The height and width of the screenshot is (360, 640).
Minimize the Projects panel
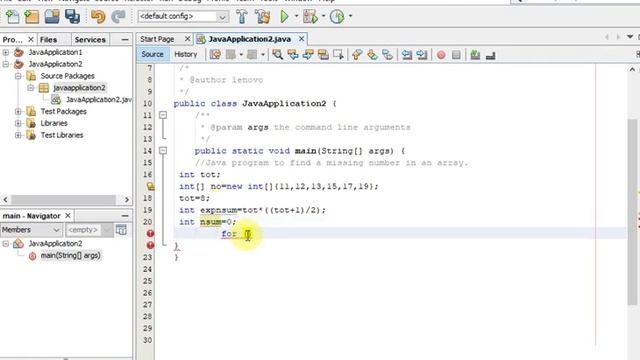124,40
